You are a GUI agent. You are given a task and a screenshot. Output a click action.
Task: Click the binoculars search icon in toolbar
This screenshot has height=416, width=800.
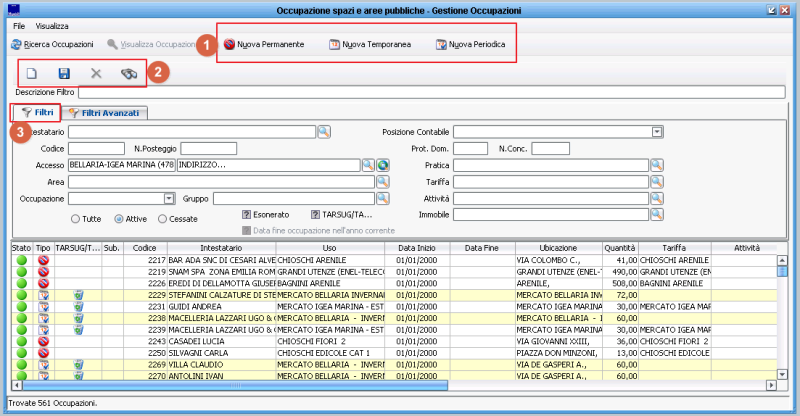[128, 73]
